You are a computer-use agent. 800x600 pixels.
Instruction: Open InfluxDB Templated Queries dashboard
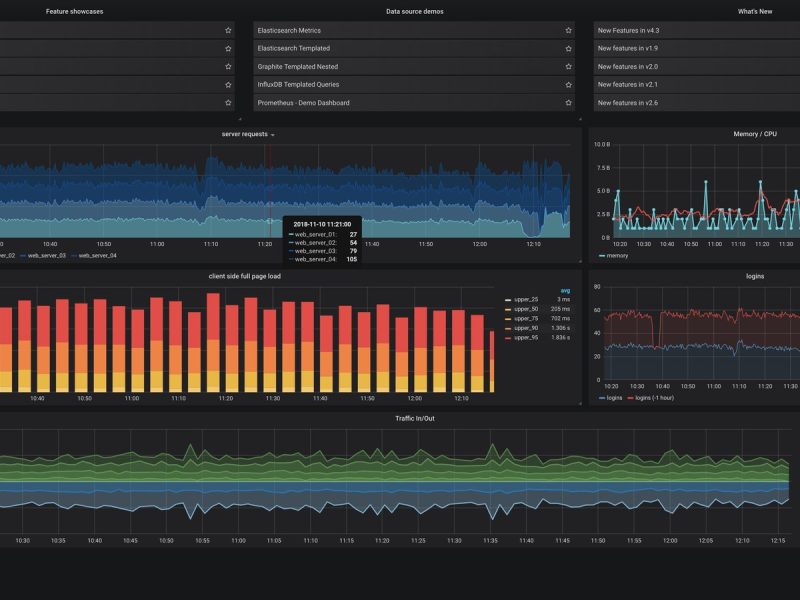coord(298,85)
